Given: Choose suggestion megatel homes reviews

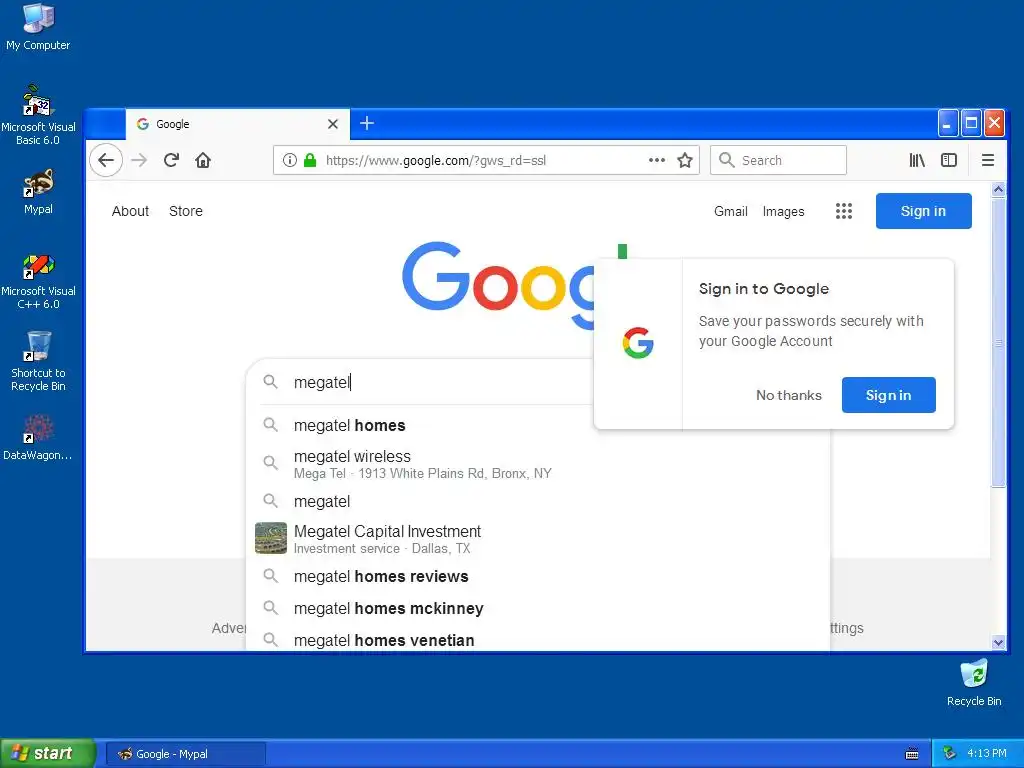Looking at the screenshot, I should [537, 577].
